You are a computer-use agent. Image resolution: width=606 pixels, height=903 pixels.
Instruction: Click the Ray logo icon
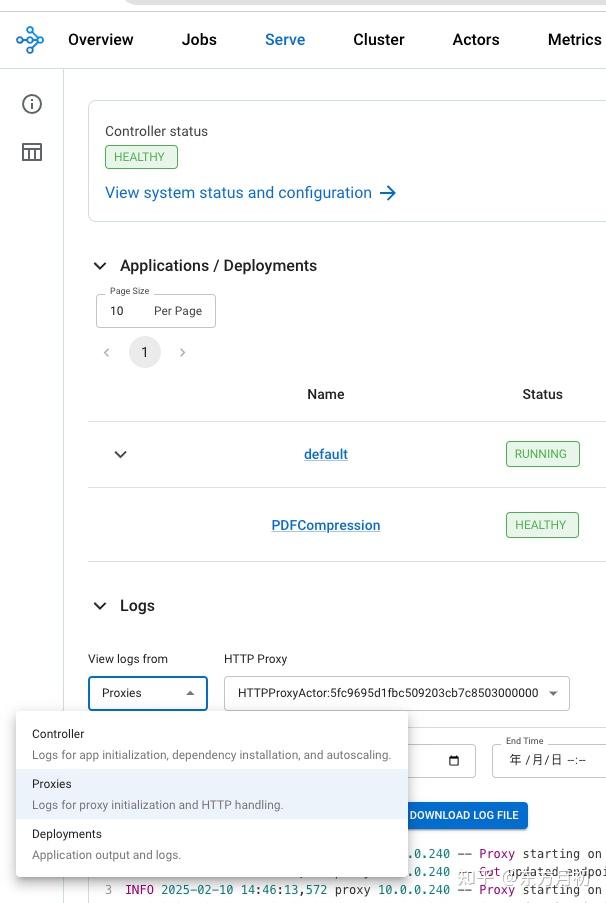[30, 39]
